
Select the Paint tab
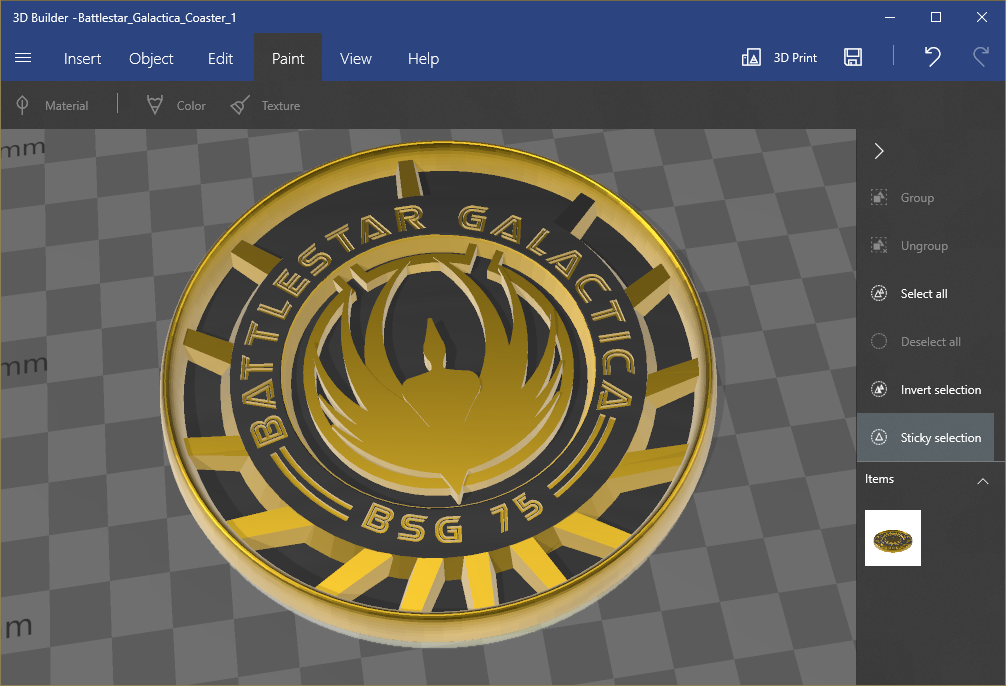coord(288,58)
